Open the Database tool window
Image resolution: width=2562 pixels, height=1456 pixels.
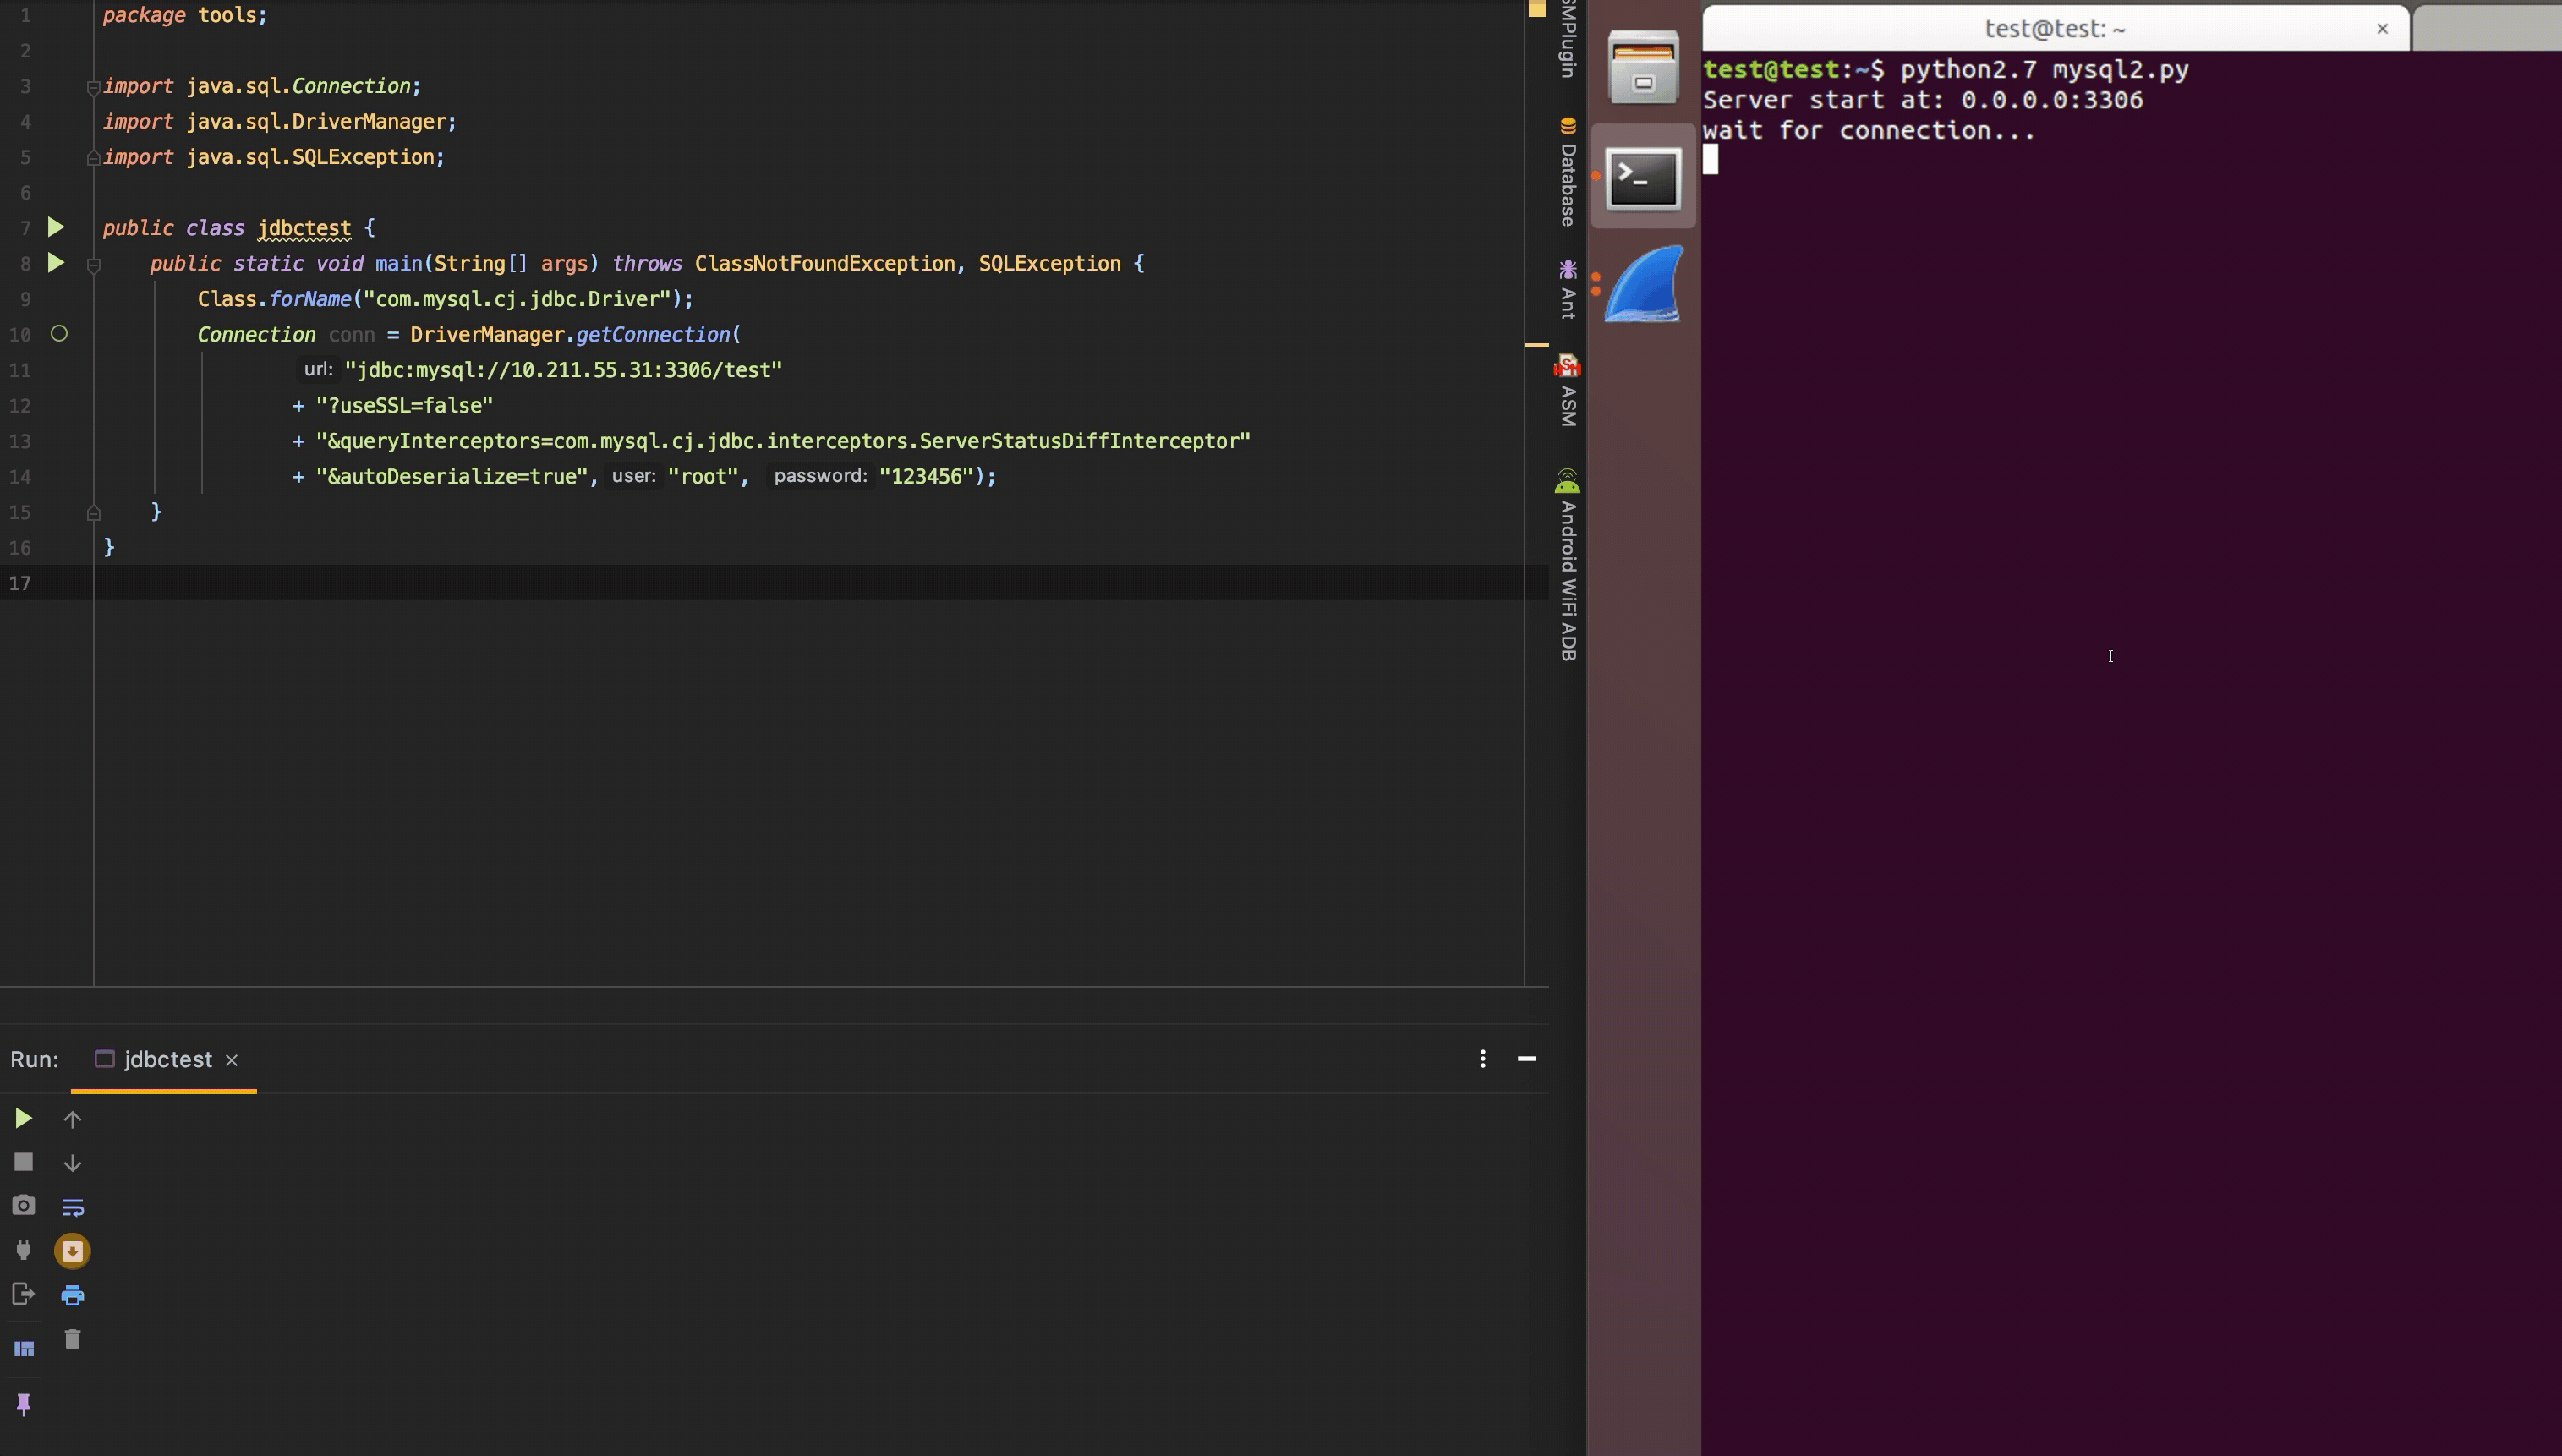pos(1567,172)
